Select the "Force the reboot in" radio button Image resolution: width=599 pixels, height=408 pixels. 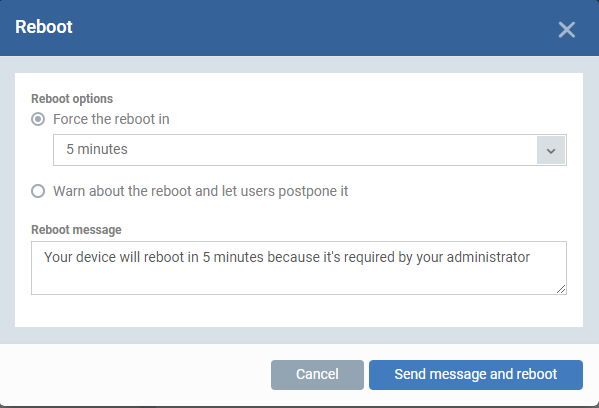pos(38,119)
